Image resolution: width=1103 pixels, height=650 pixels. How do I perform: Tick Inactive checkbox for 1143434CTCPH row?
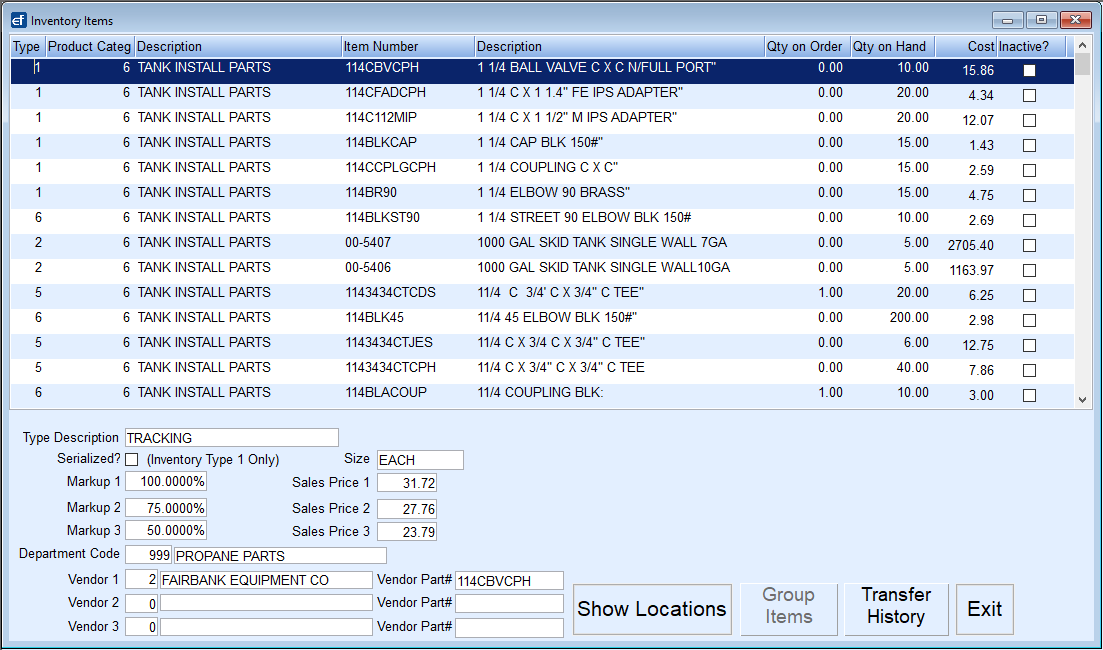[1029, 370]
